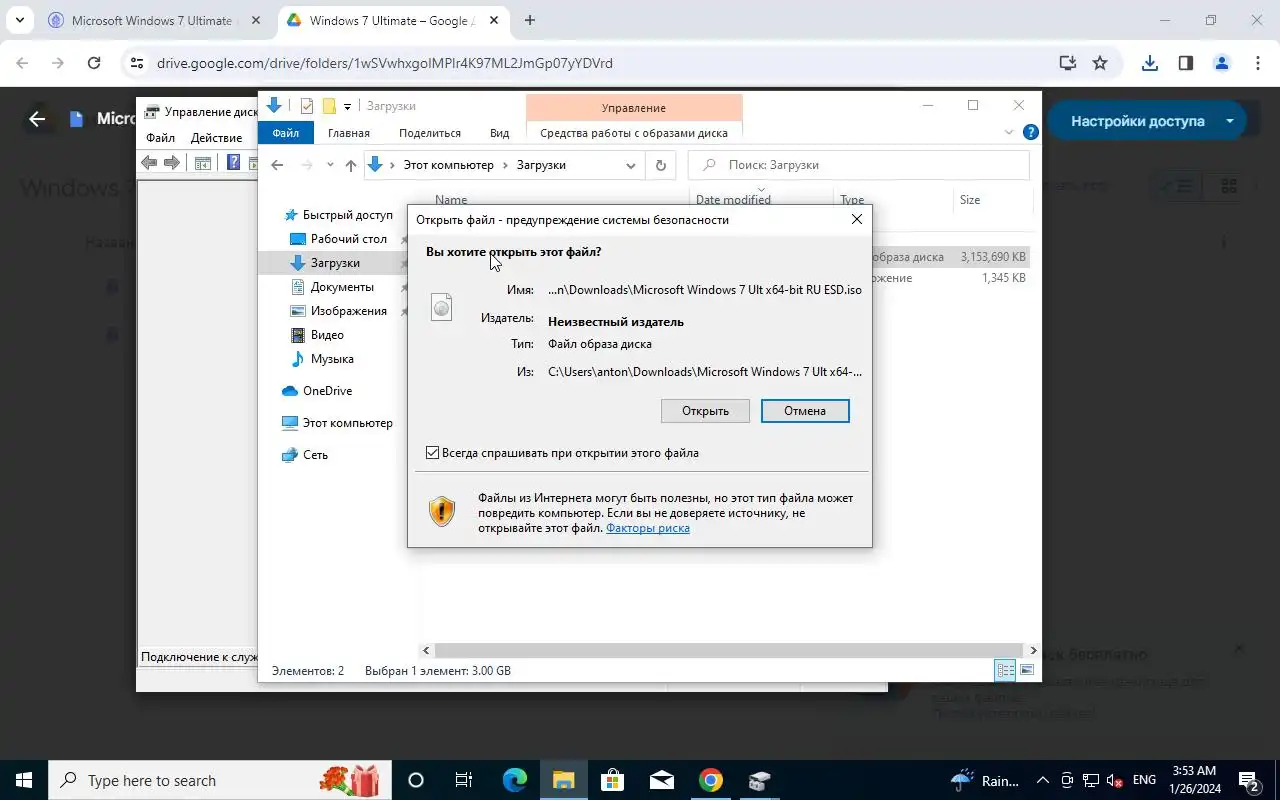Open dropdown arrow next to Настройки доступа
The height and width of the screenshot is (800, 1280).
pyautogui.click(x=1230, y=121)
